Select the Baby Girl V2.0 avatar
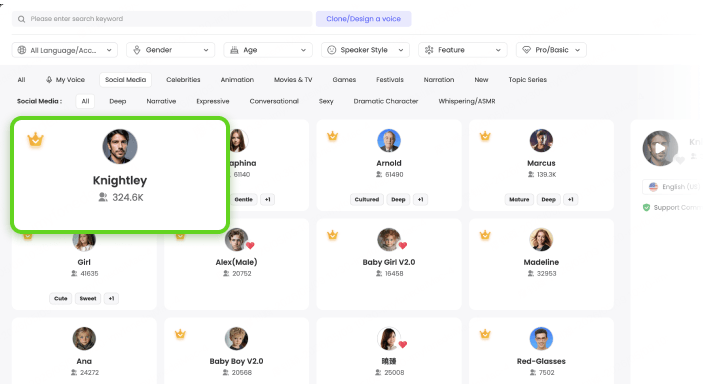 389,240
